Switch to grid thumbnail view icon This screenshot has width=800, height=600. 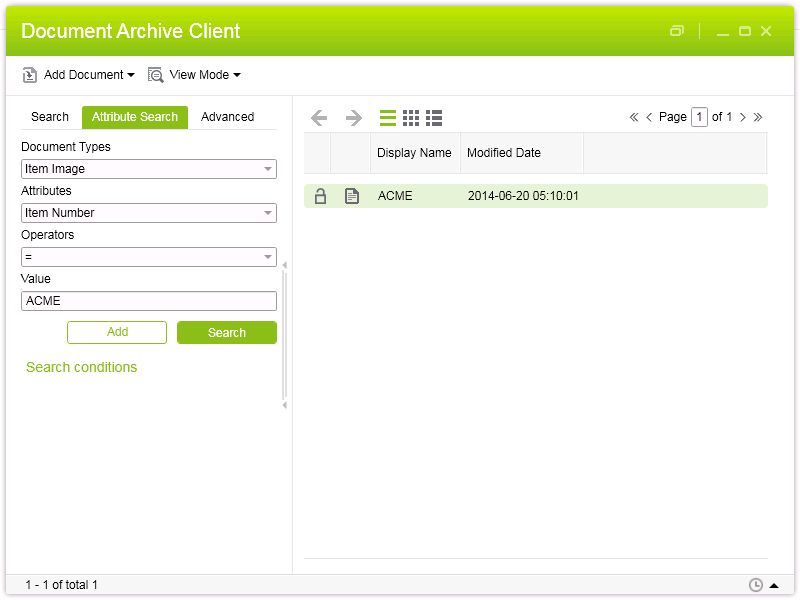411,118
